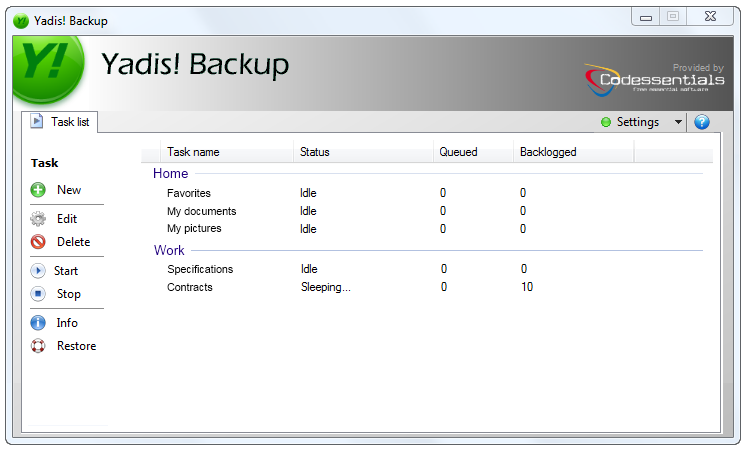The height and width of the screenshot is (450, 749).
Task: Click Queued value for My documents
Action: pos(443,211)
